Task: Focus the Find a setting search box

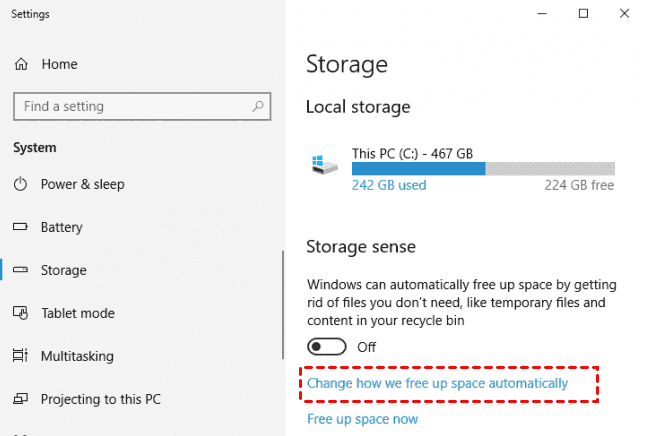Action: click(x=130, y=106)
